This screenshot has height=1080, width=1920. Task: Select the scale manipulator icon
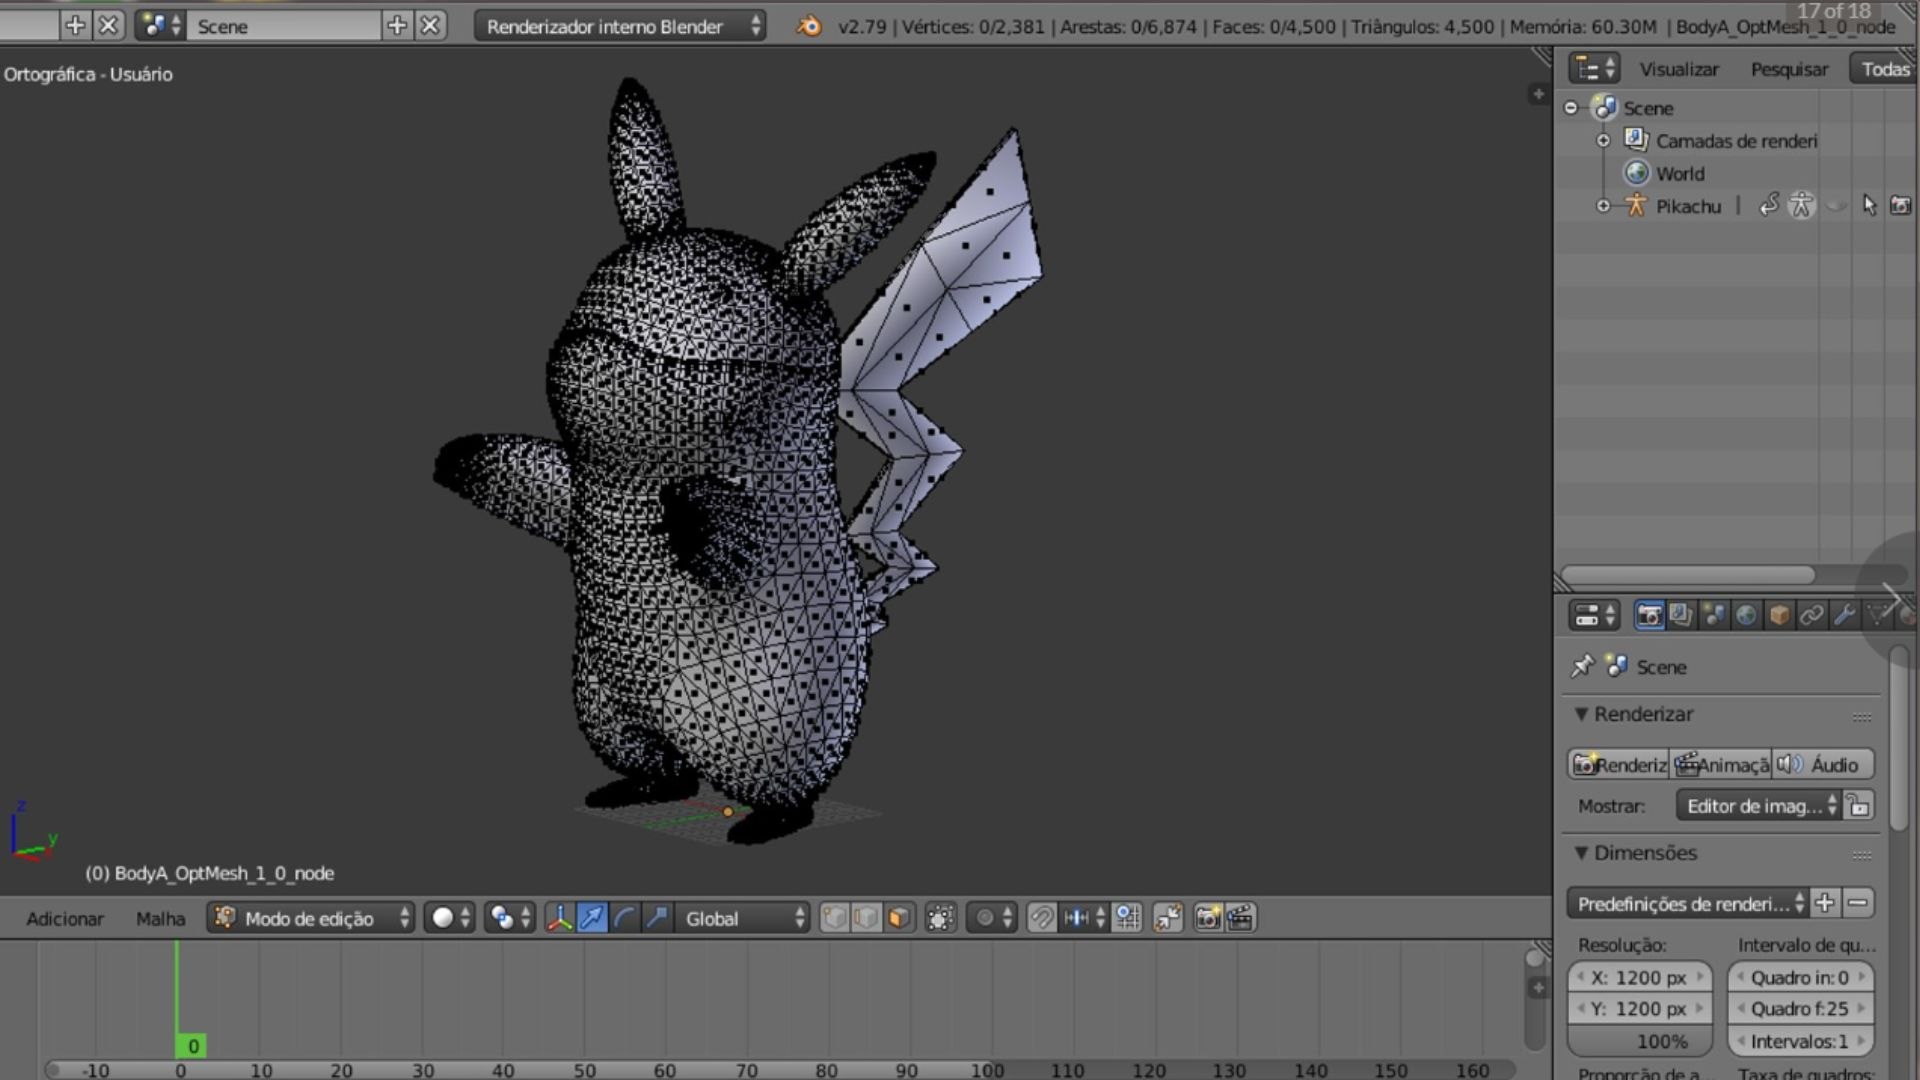pyautogui.click(x=657, y=918)
